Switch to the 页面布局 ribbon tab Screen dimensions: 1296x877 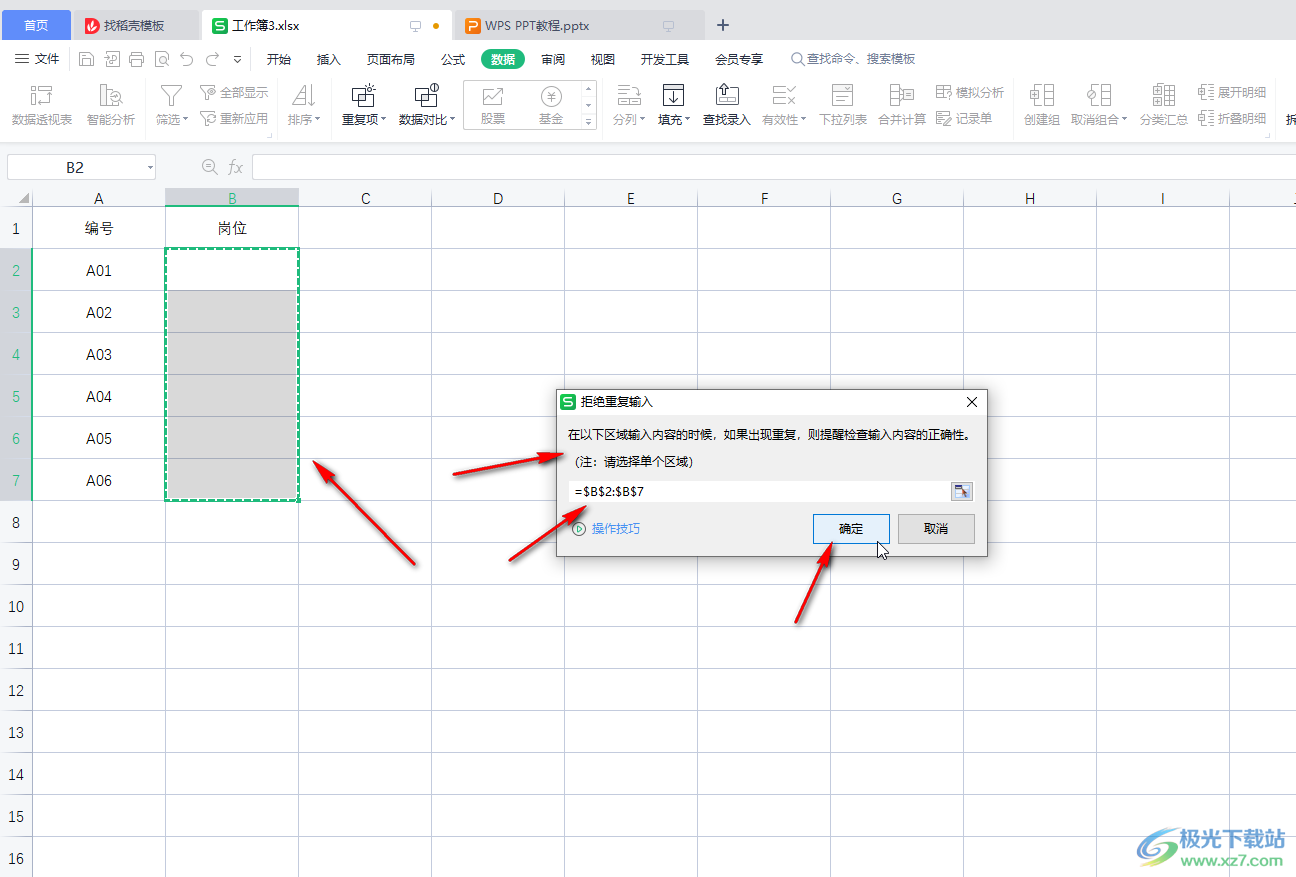tap(391, 59)
